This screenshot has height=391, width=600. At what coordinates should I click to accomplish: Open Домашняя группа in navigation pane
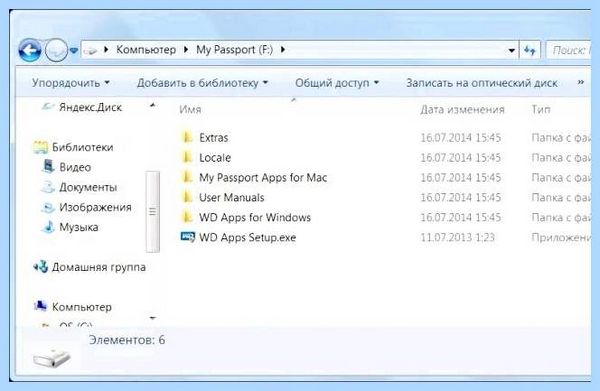(99, 267)
